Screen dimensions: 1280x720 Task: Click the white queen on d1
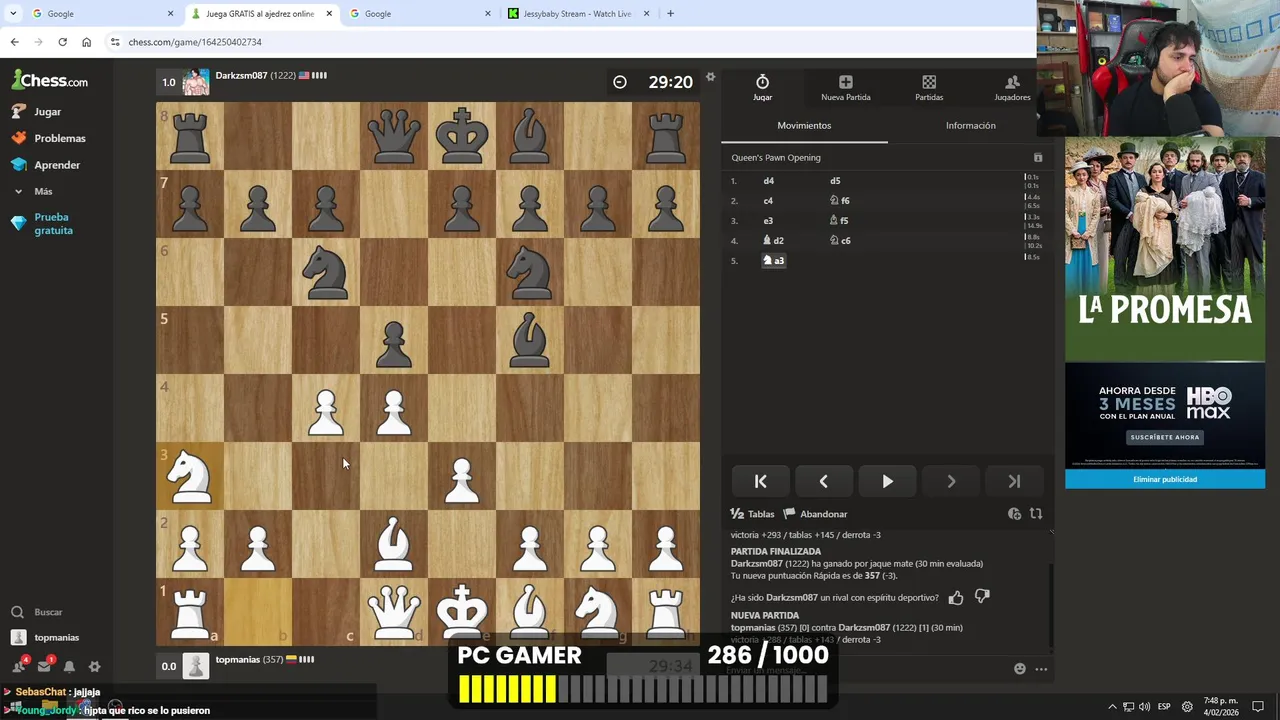394,612
